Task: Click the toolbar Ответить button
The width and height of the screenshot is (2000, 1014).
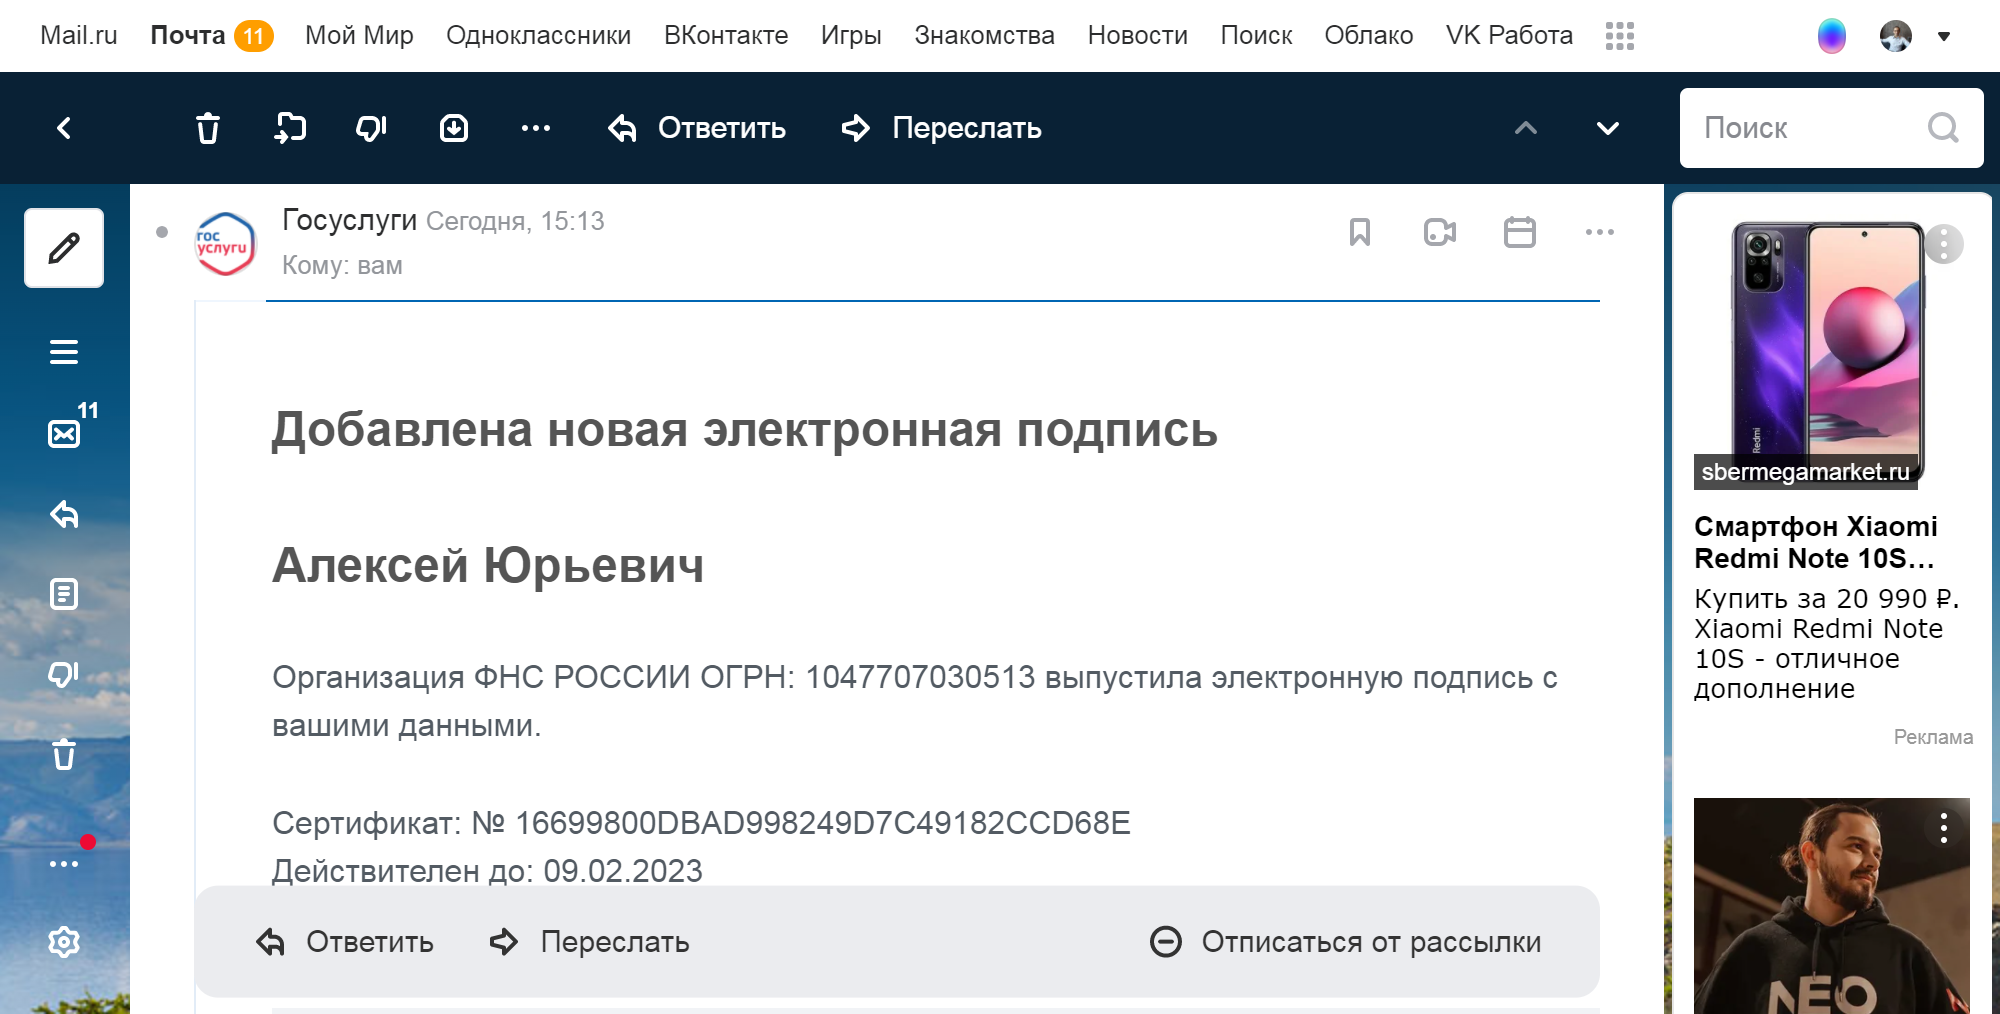Action: point(697,128)
